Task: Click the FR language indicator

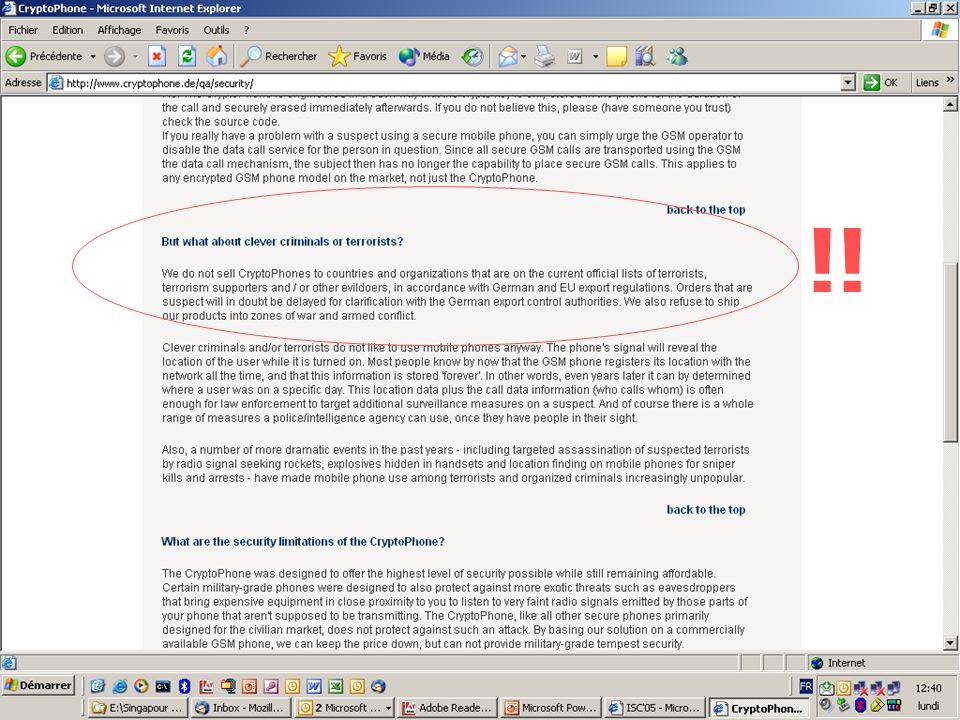Action: (806, 686)
